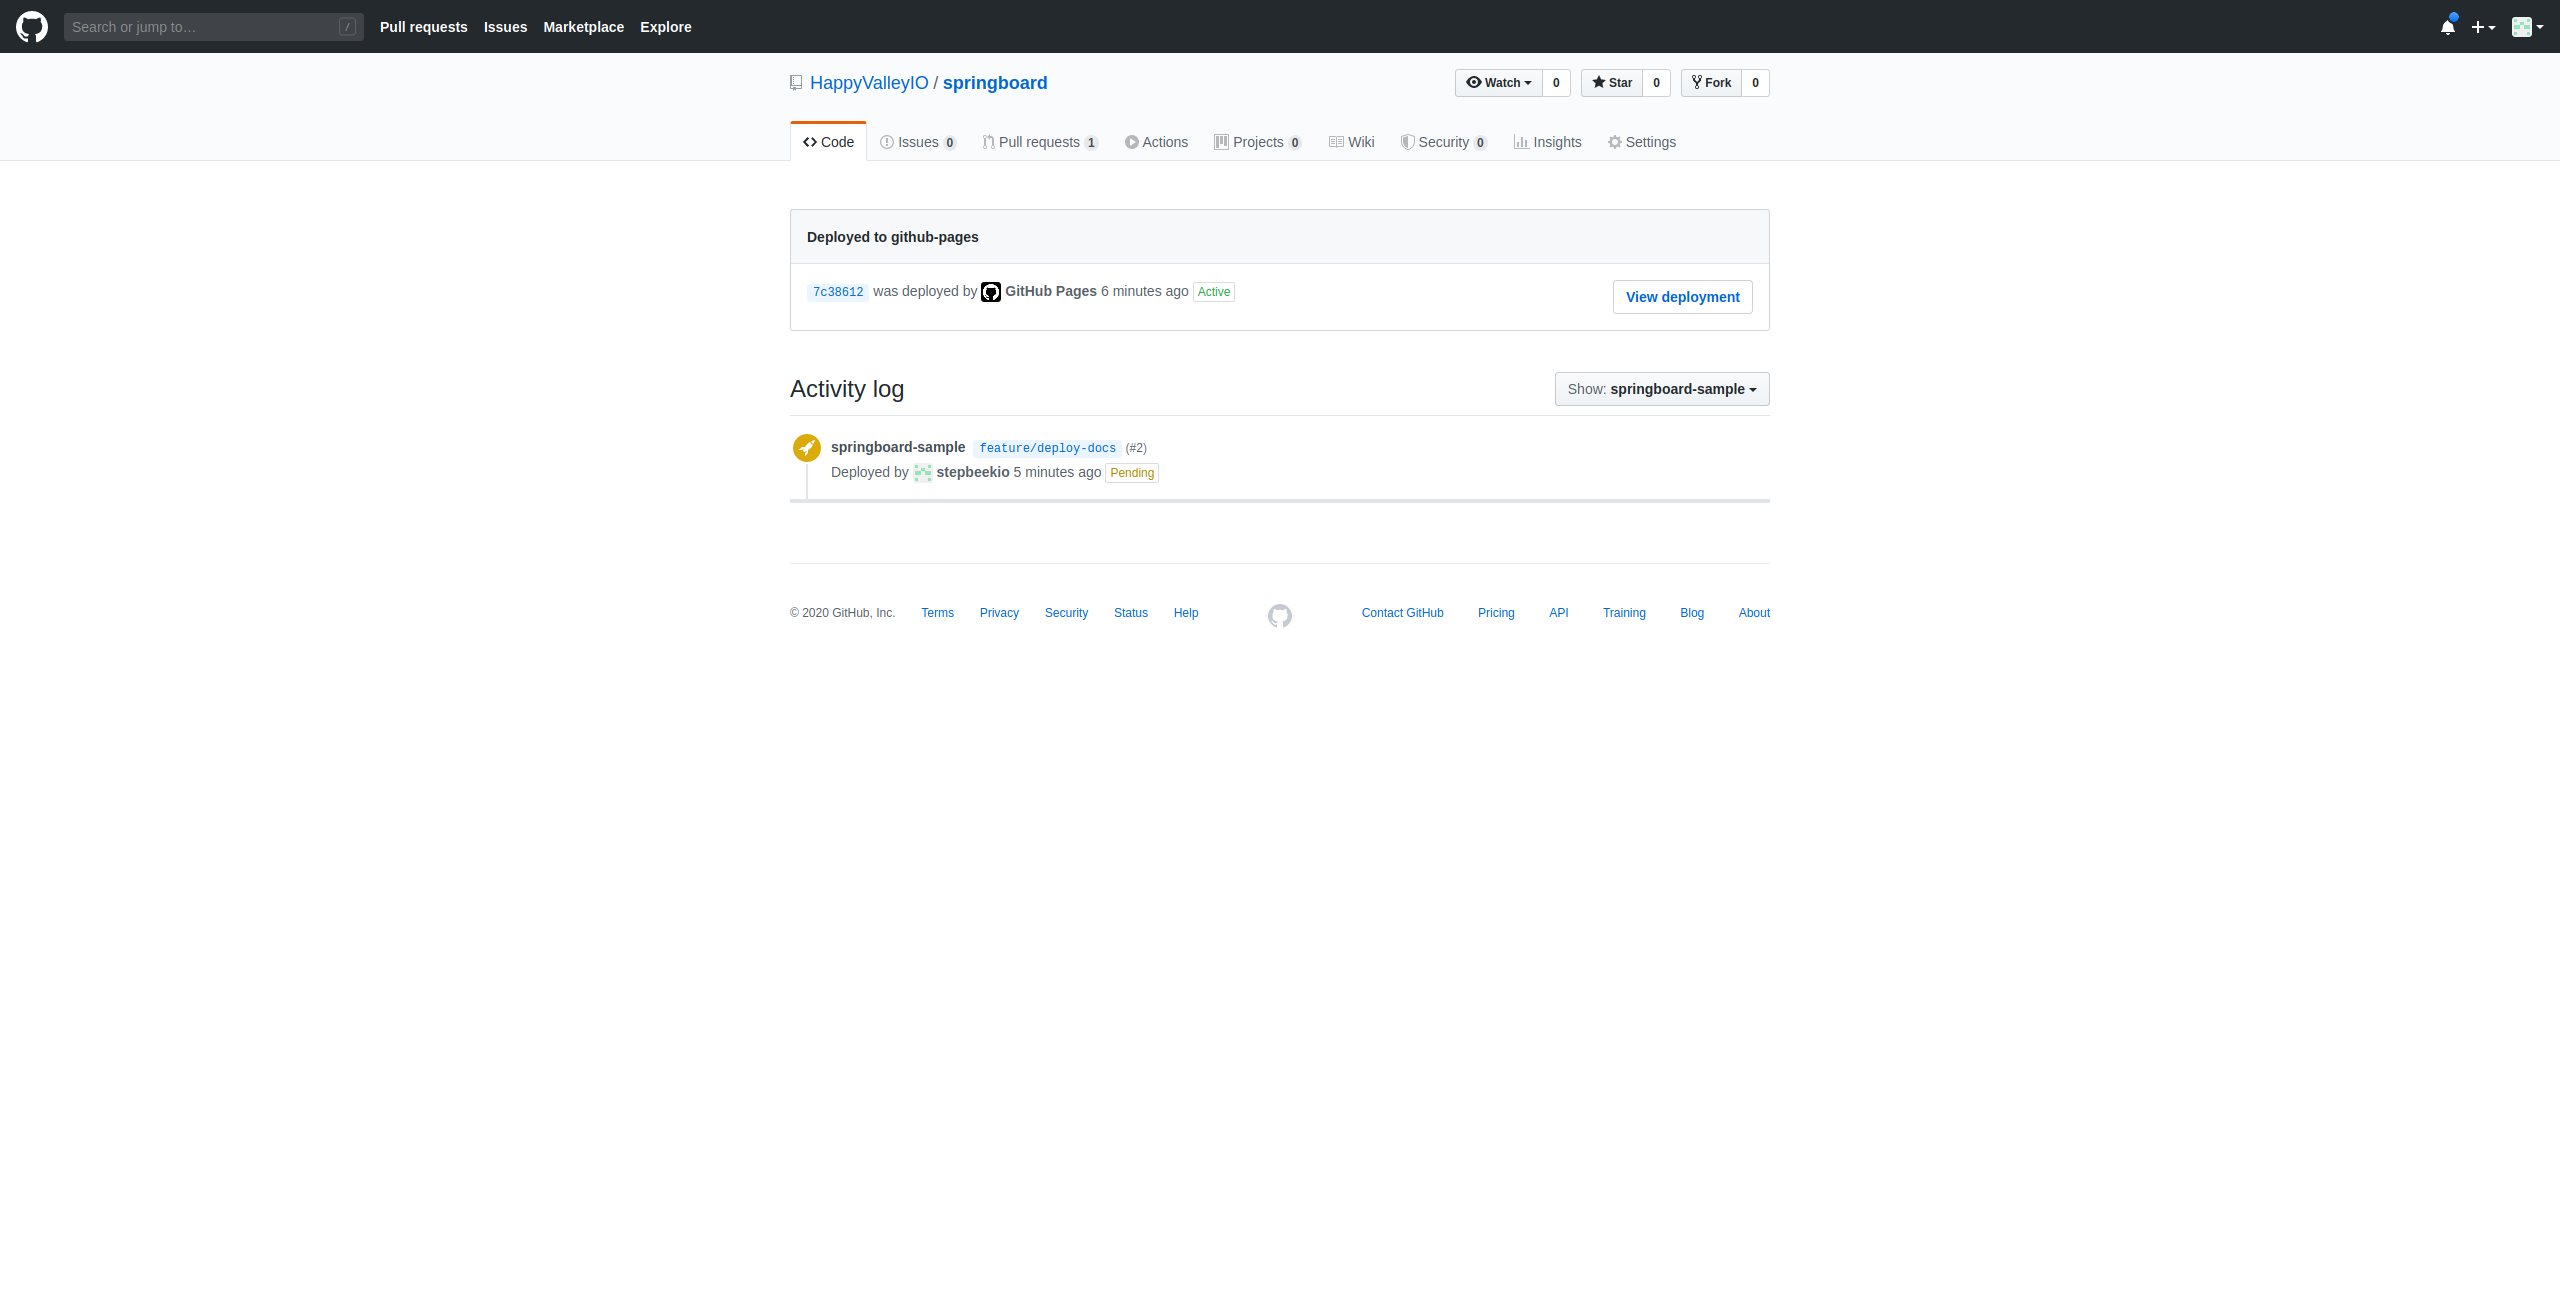Click the forks count next to Fork

(x=1755, y=83)
